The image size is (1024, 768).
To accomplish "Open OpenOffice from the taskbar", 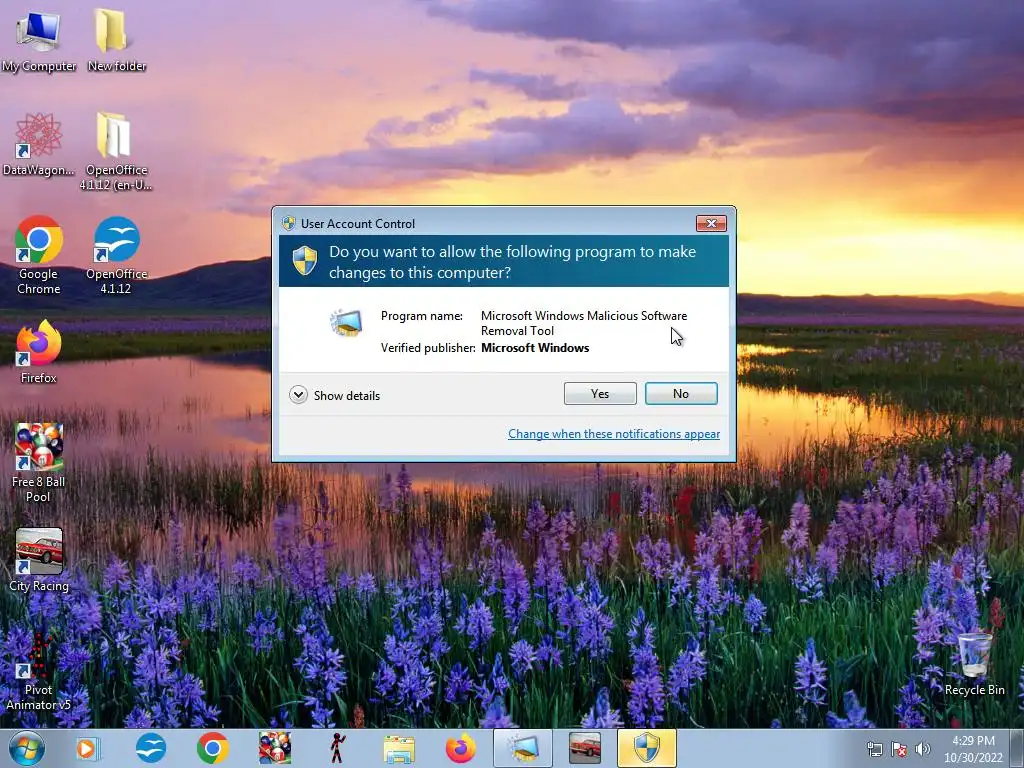I will [x=151, y=748].
